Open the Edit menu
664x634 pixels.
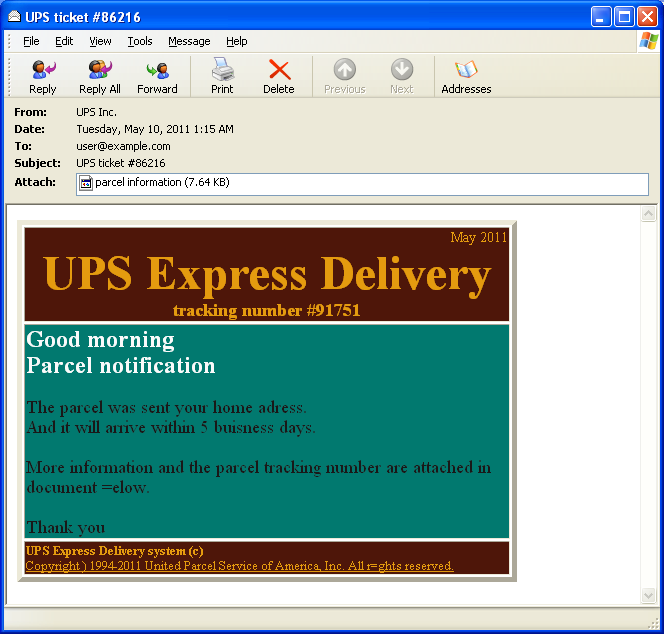pyautogui.click(x=64, y=41)
